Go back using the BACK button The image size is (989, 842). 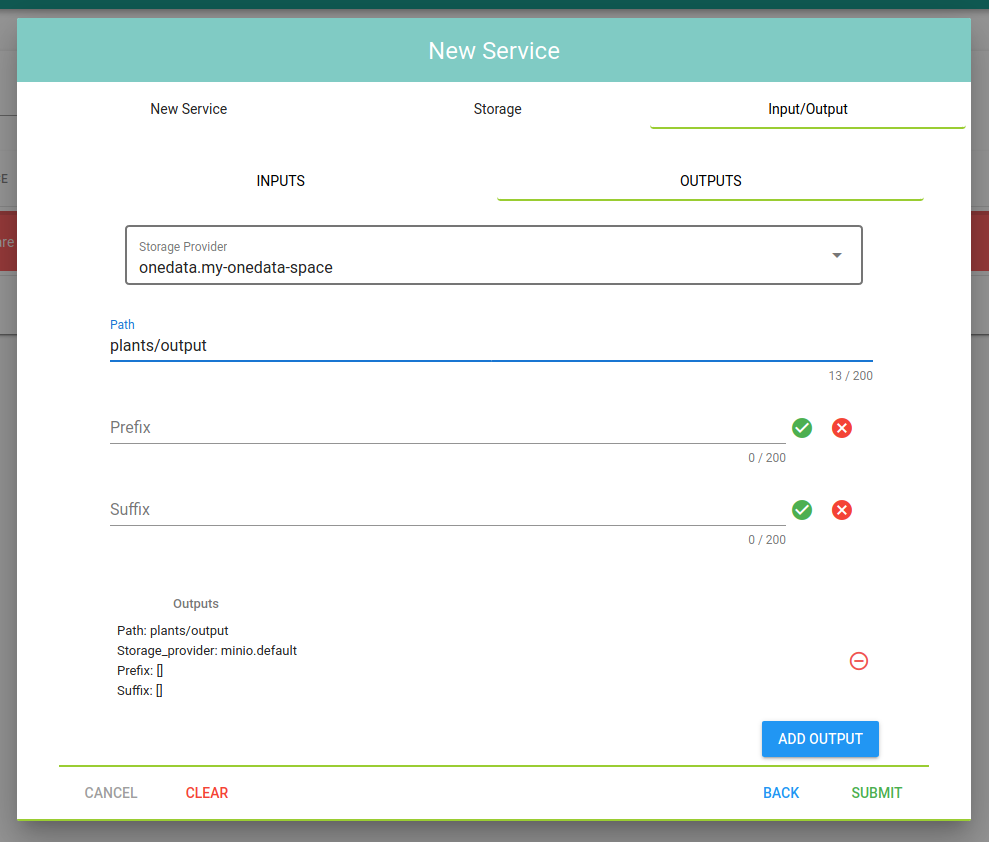click(x=781, y=793)
